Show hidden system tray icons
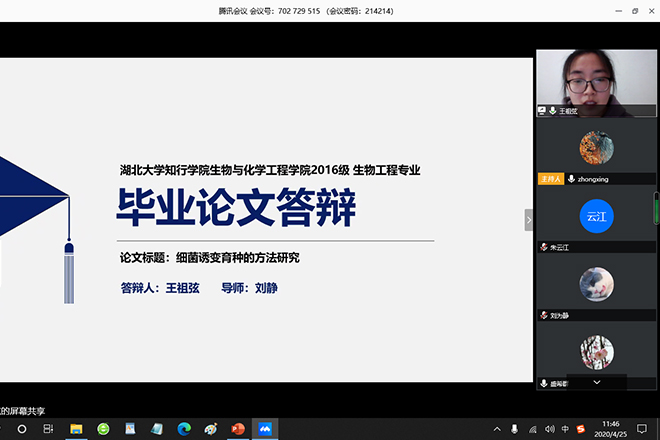The height and width of the screenshot is (440, 660). (x=497, y=429)
